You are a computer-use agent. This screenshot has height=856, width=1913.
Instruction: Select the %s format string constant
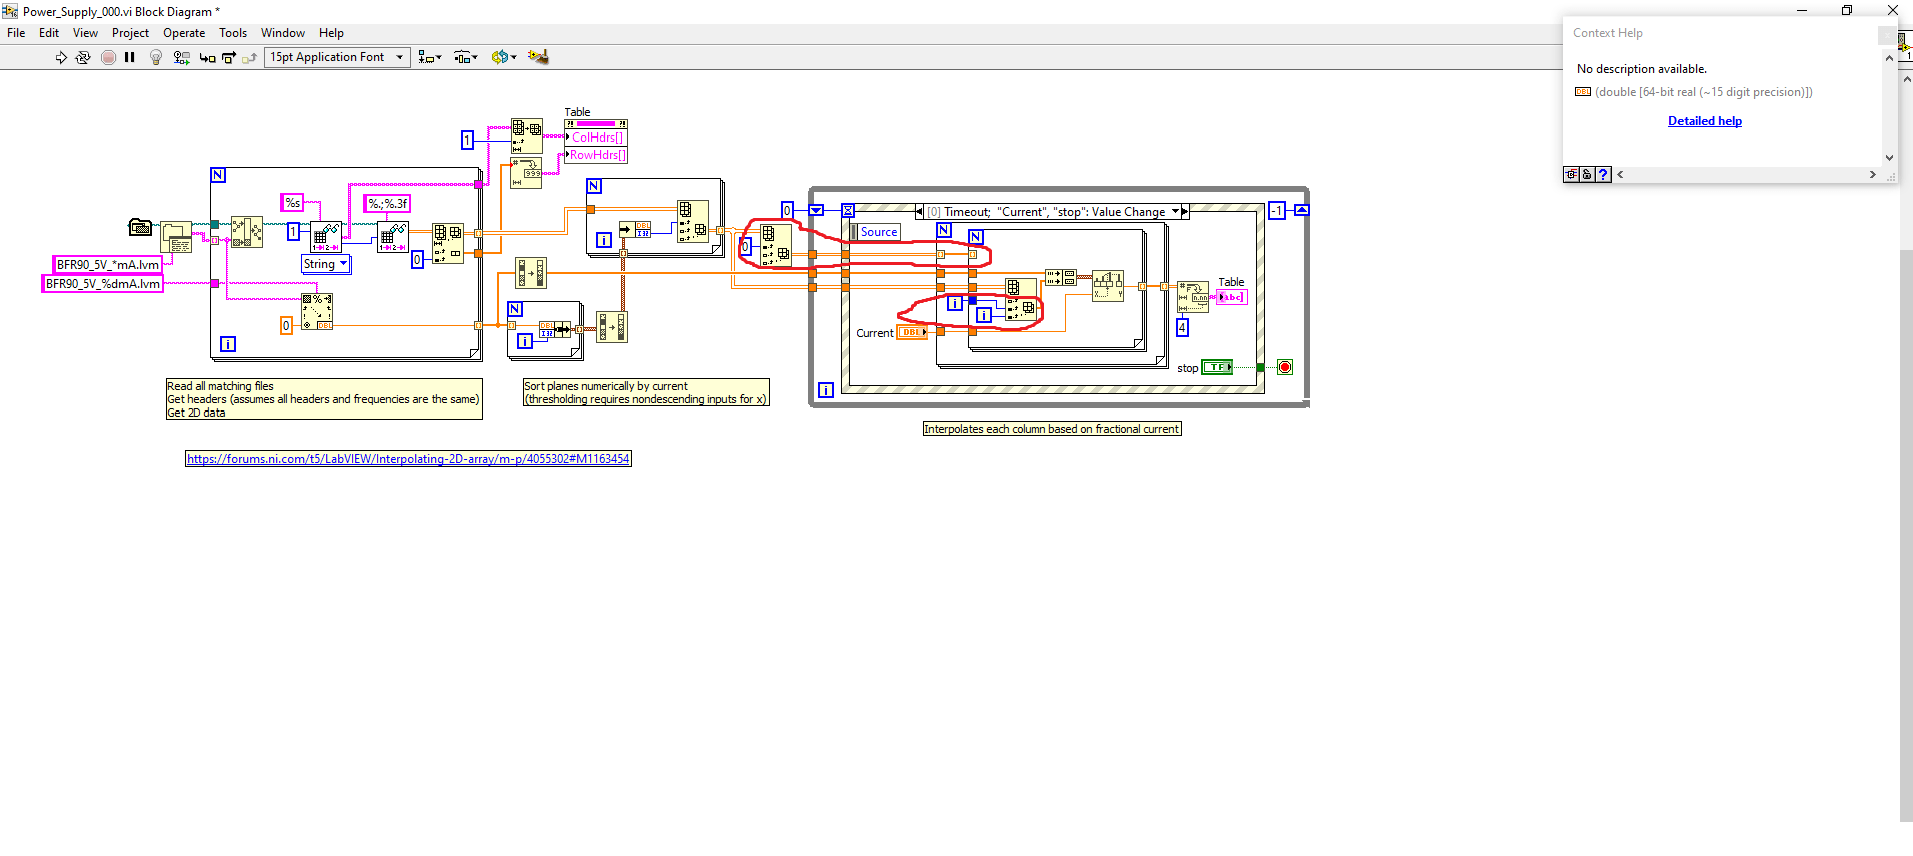(x=292, y=203)
